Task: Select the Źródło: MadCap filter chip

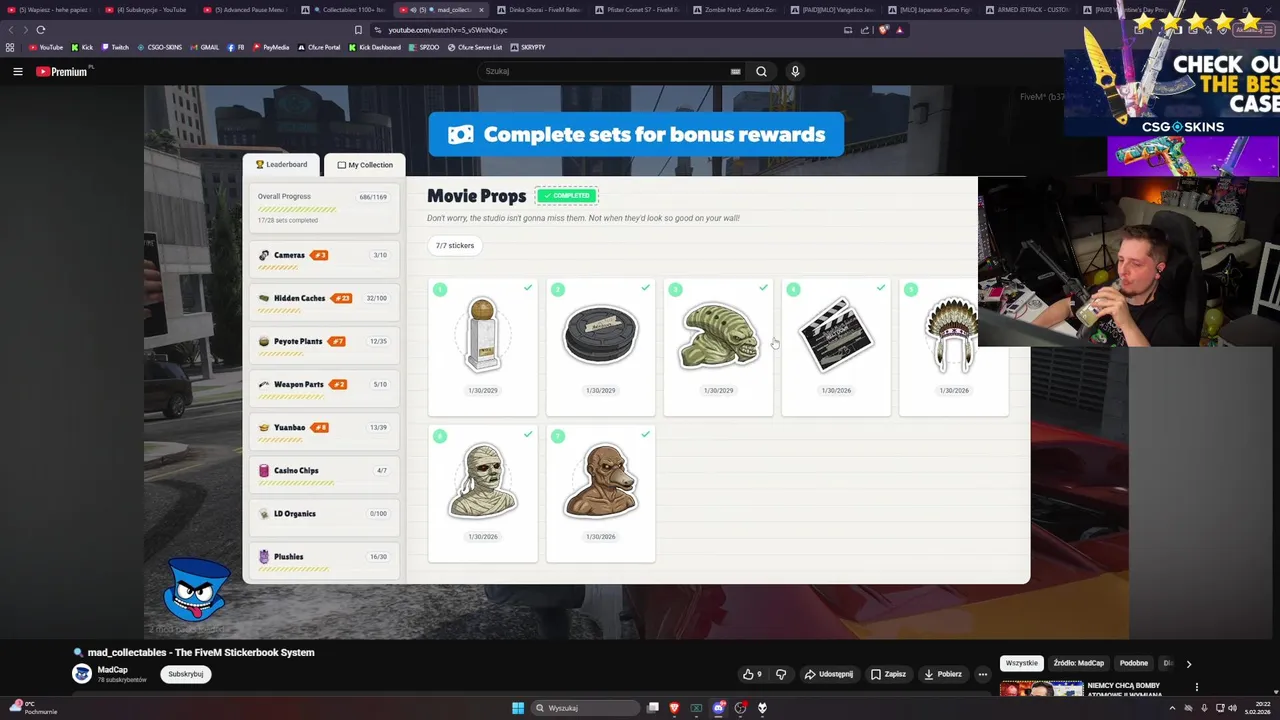Action: point(1079,663)
